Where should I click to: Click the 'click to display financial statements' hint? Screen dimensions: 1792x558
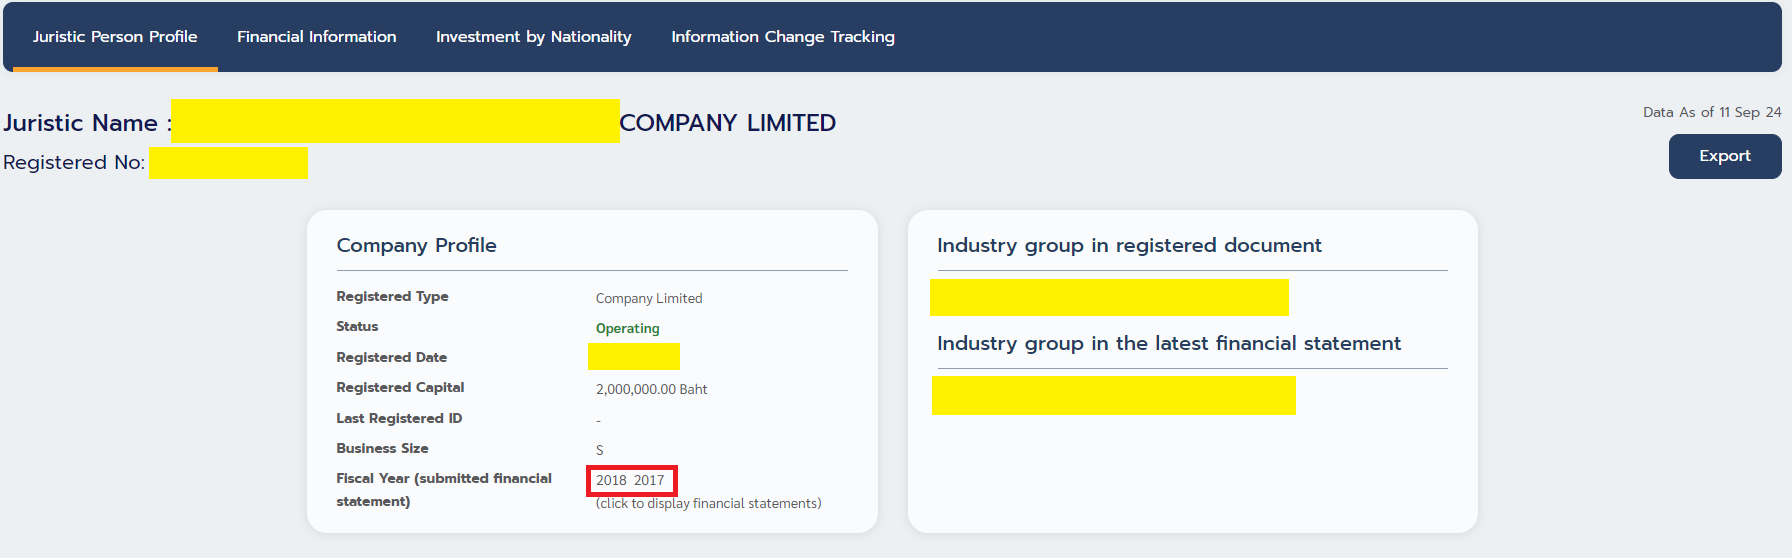click(x=708, y=503)
